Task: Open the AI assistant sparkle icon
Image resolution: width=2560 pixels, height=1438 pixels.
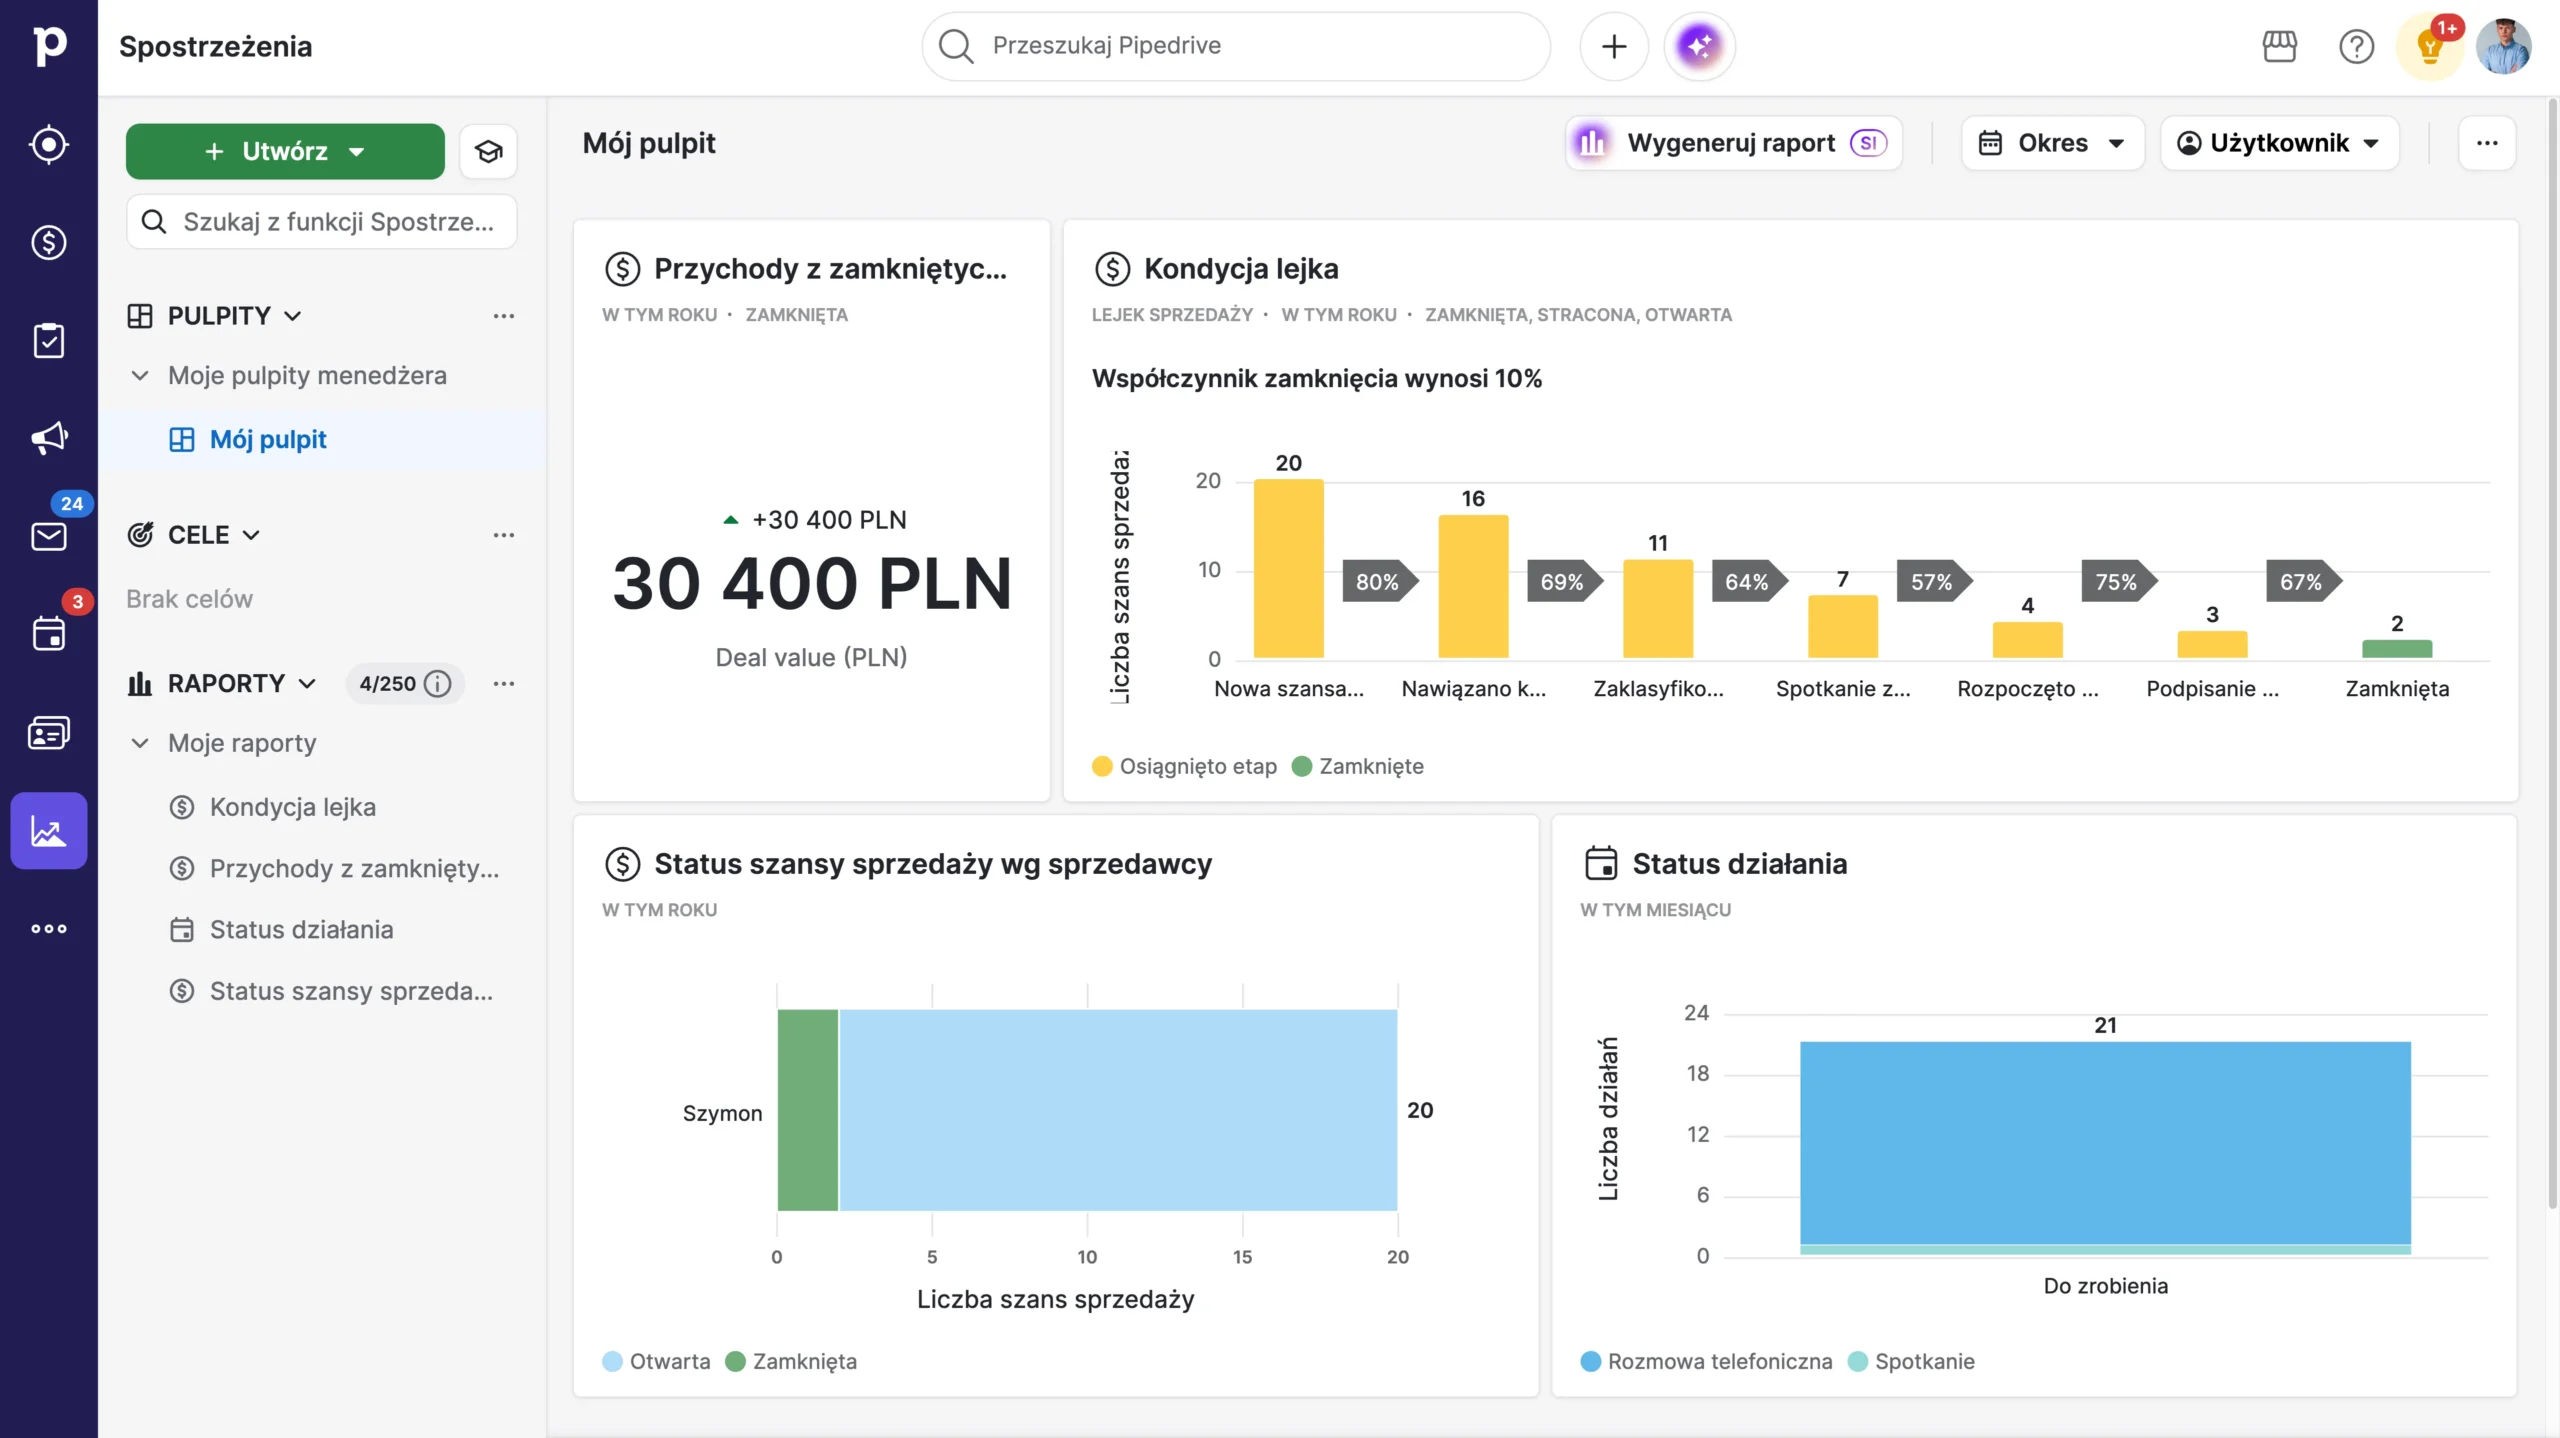Action: (1699, 46)
